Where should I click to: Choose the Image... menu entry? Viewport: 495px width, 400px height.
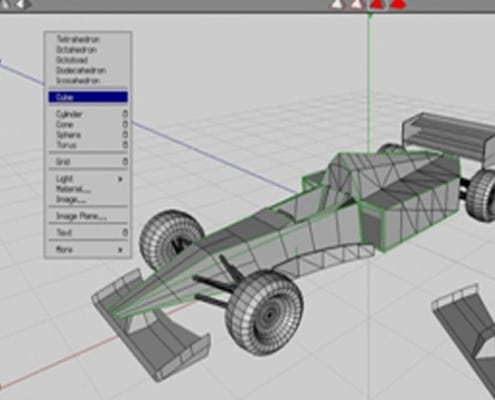(x=88, y=199)
